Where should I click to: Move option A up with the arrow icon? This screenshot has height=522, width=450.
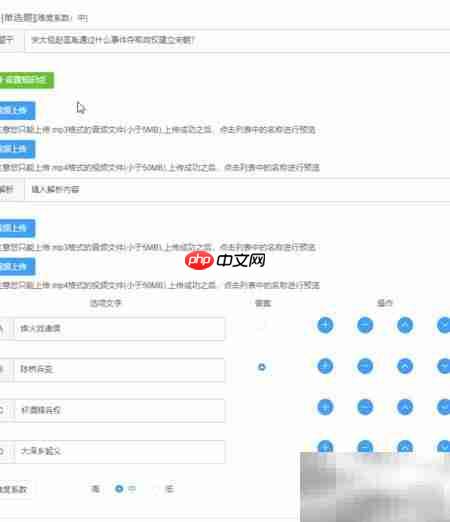[x=405, y=325]
